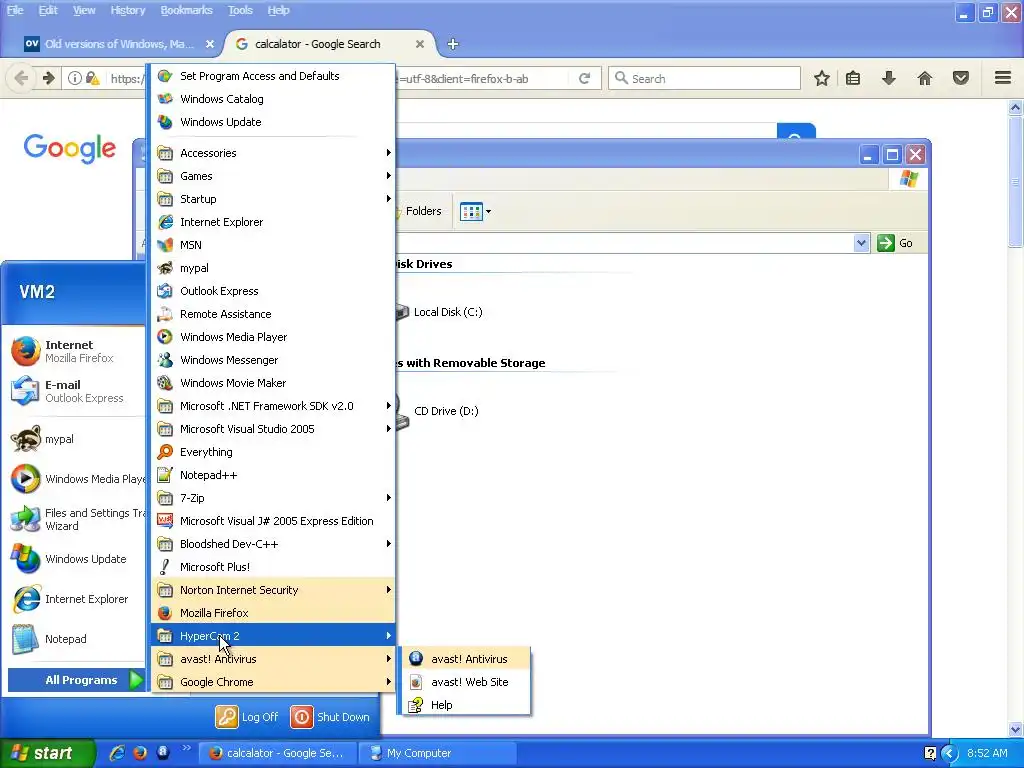Open Firefox Bookmarks menu
Screen dimensions: 1024x768
click(186, 10)
